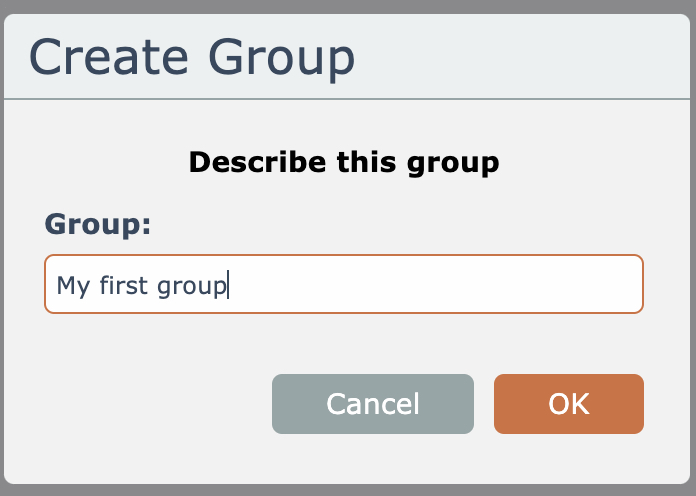Click the dialog title bar area

[520, 58]
